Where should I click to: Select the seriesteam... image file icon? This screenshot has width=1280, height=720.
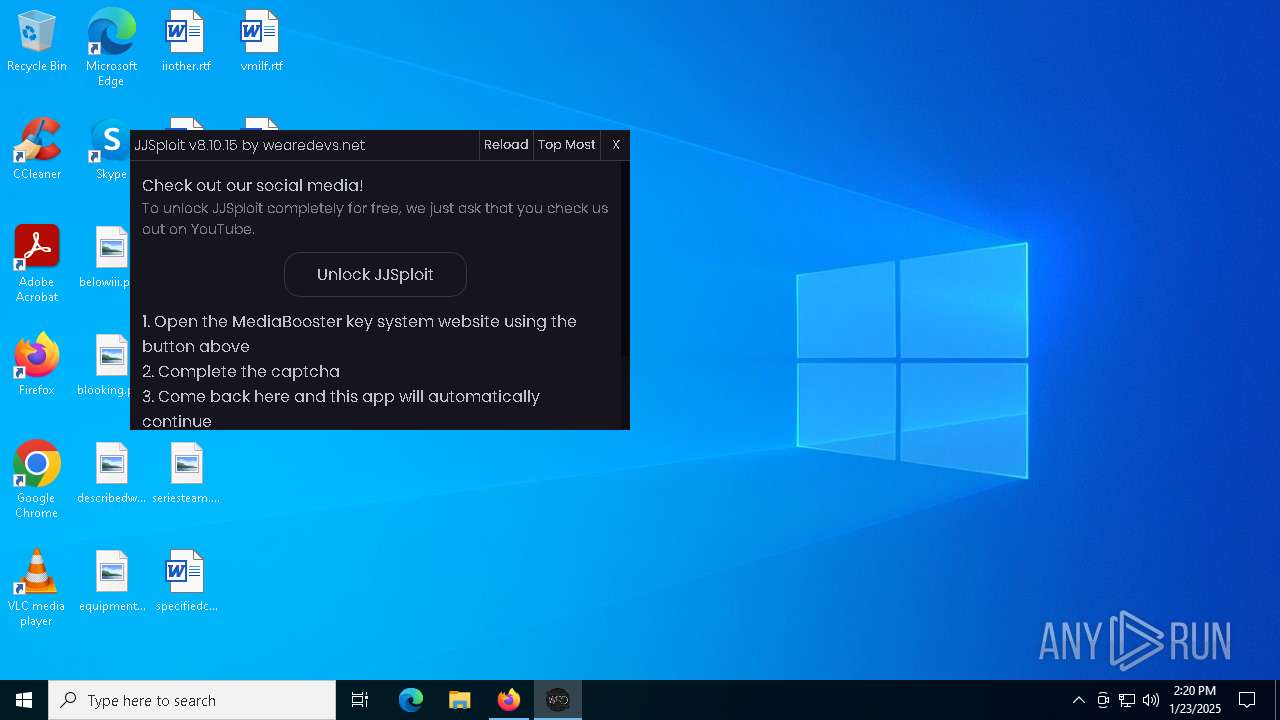click(x=186, y=473)
